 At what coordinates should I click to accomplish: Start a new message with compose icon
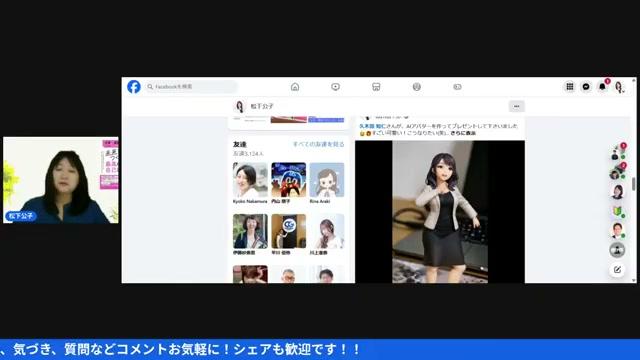point(617,270)
